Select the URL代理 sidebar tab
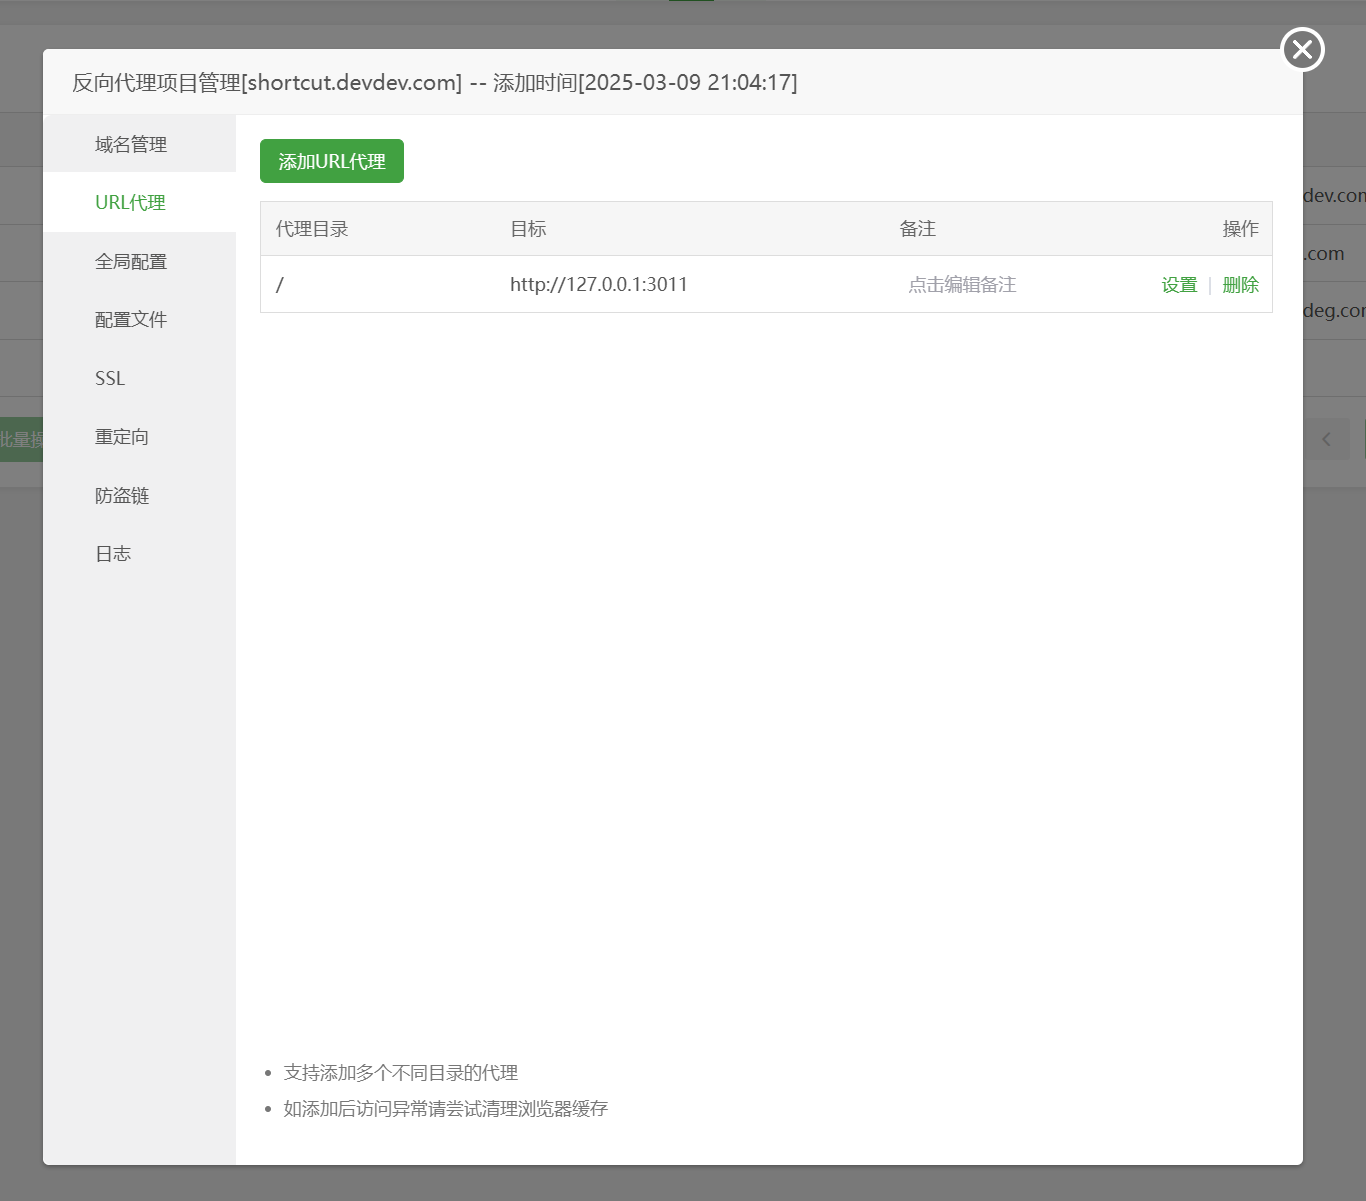This screenshot has width=1366, height=1201. pyautogui.click(x=131, y=203)
